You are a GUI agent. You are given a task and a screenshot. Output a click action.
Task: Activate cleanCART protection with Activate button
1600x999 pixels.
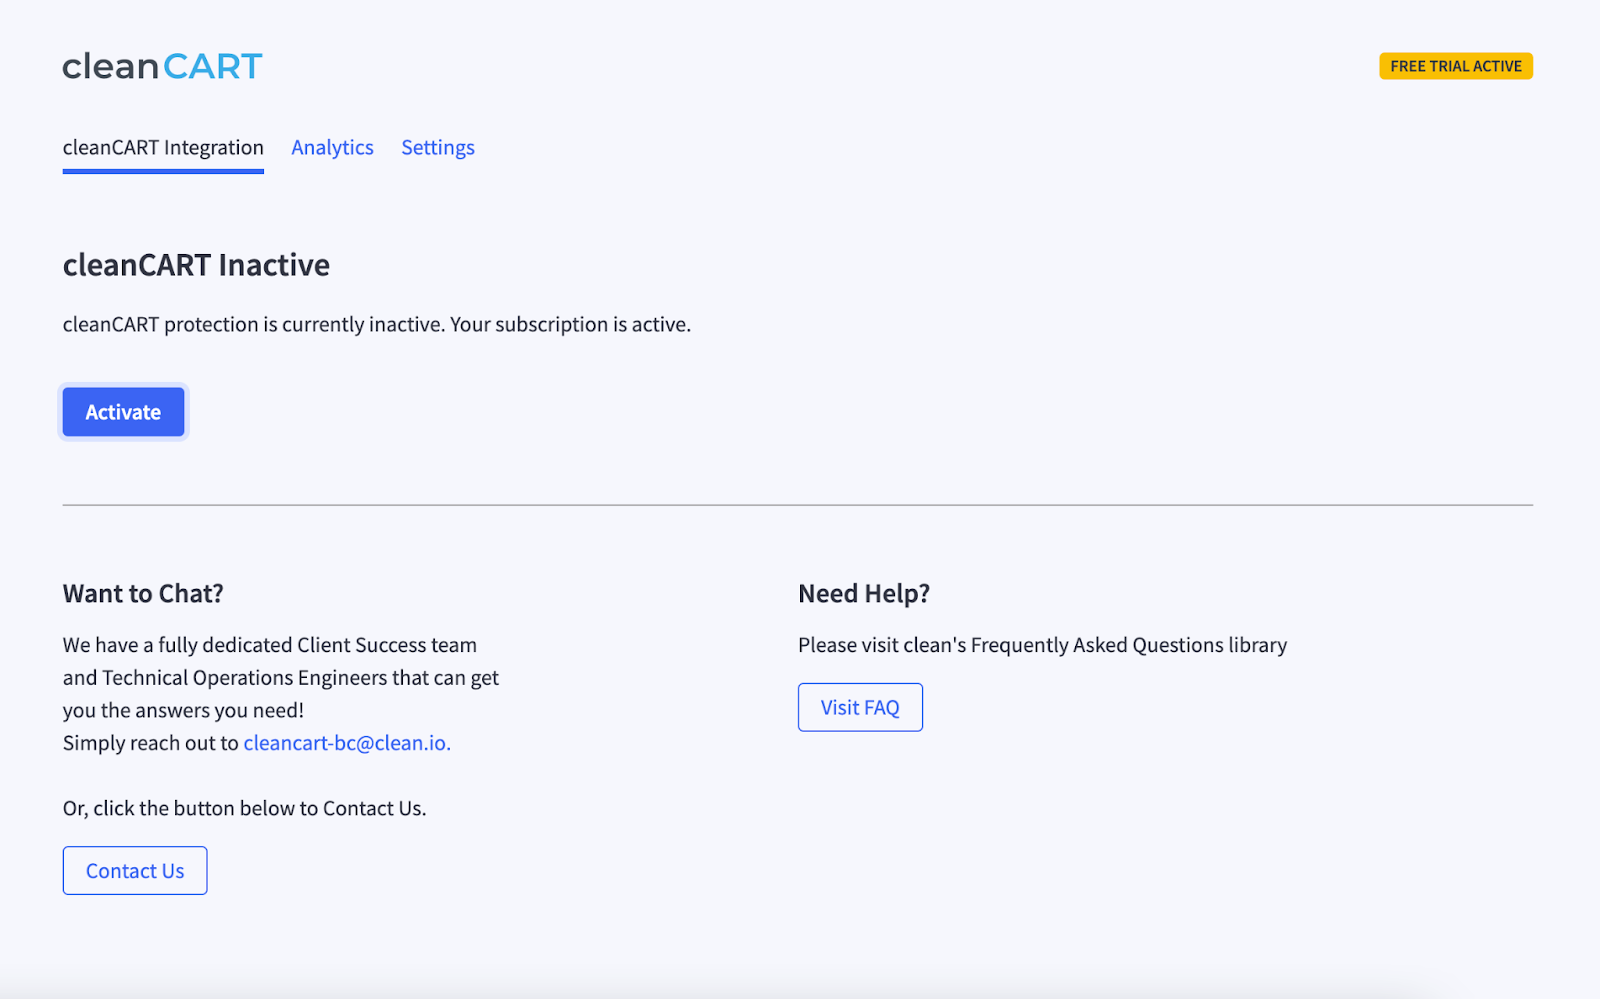(123, 412)
